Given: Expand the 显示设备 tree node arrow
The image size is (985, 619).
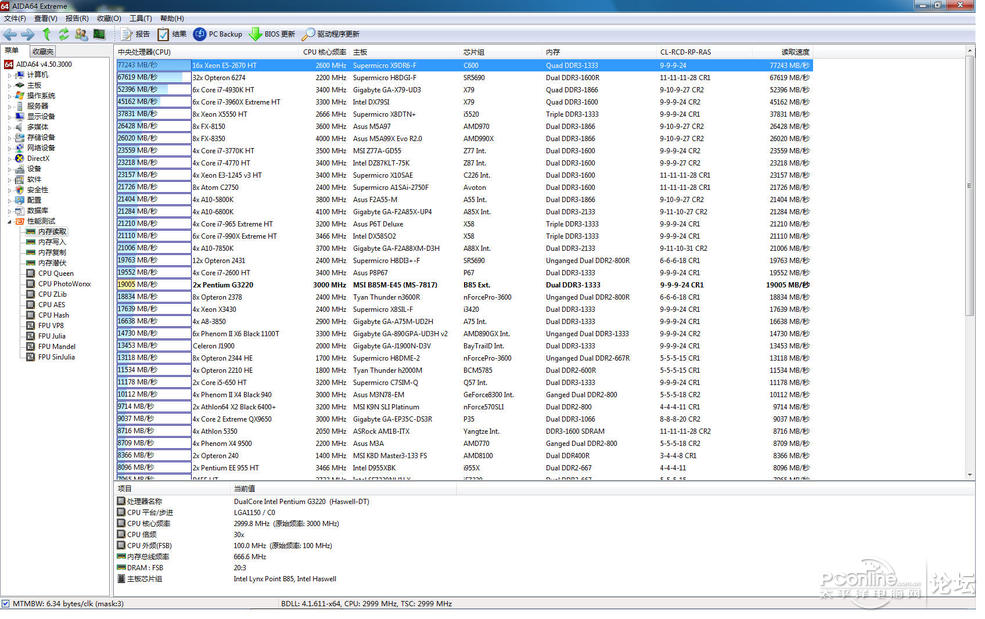Looking at the screenshot, I should (9, 116).
